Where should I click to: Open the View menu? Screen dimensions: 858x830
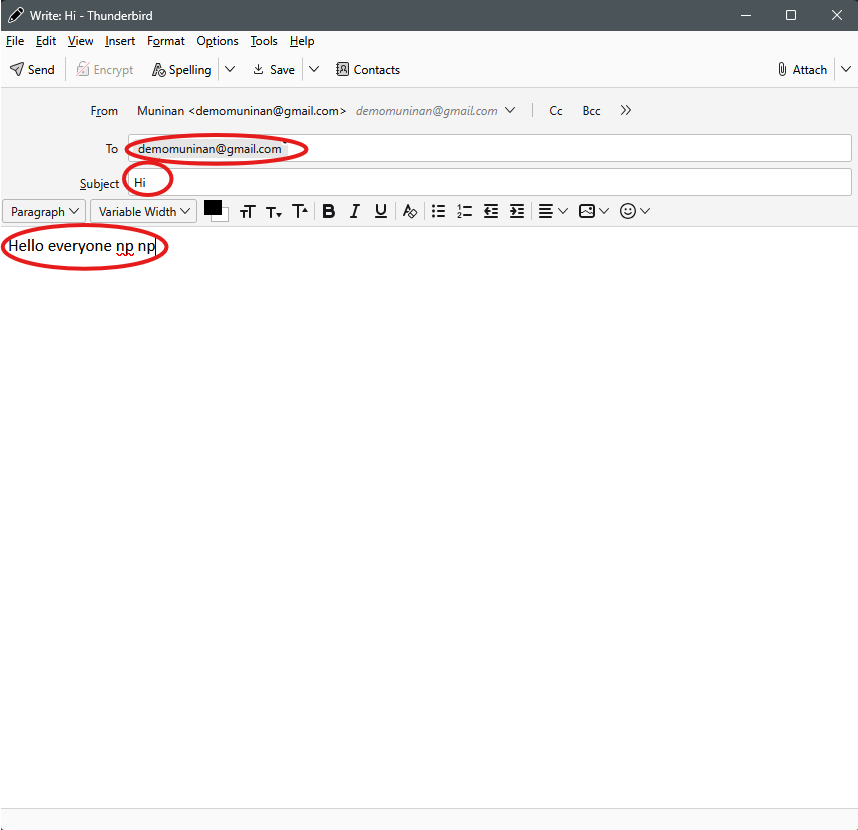[80, 41]
